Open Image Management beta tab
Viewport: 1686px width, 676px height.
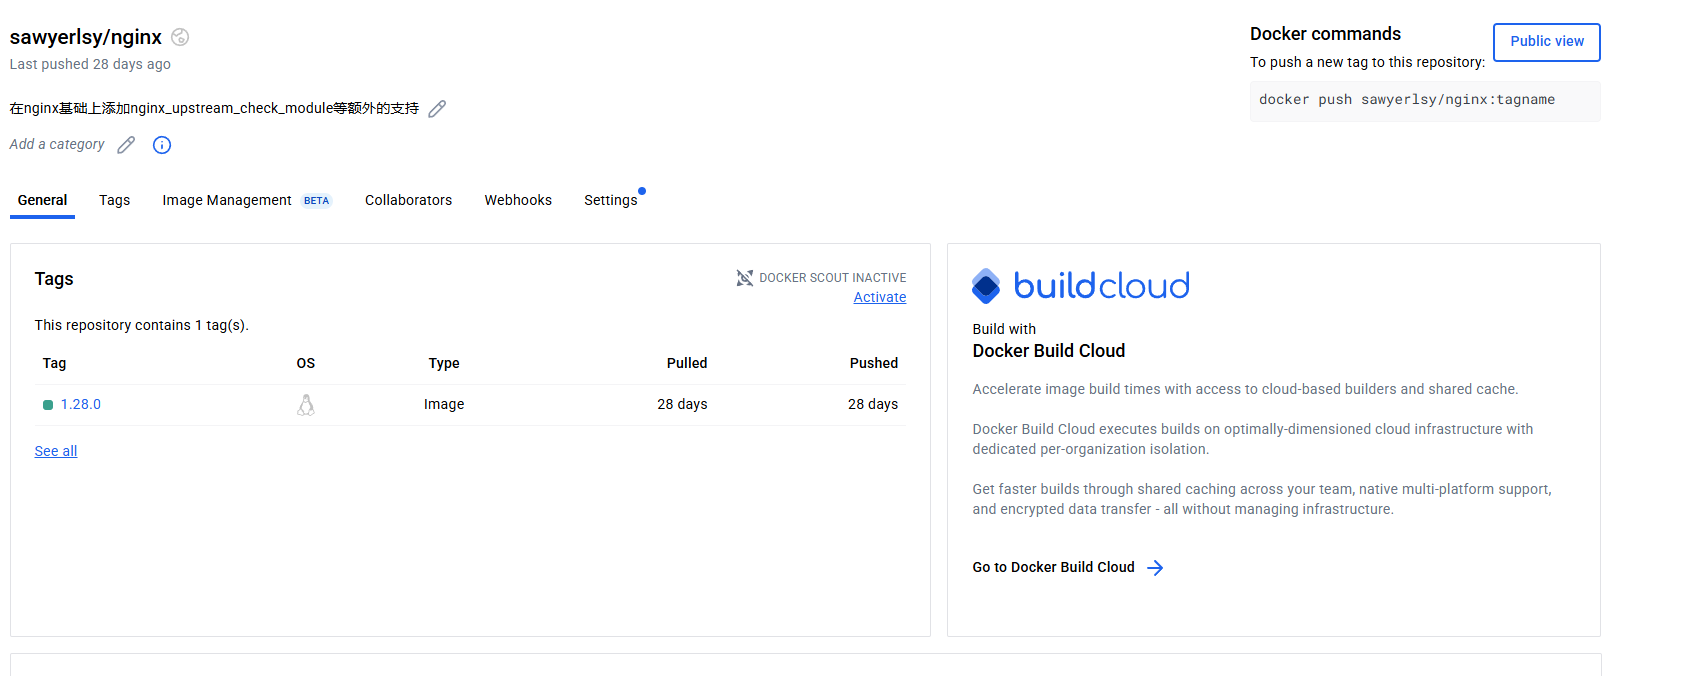247,200
